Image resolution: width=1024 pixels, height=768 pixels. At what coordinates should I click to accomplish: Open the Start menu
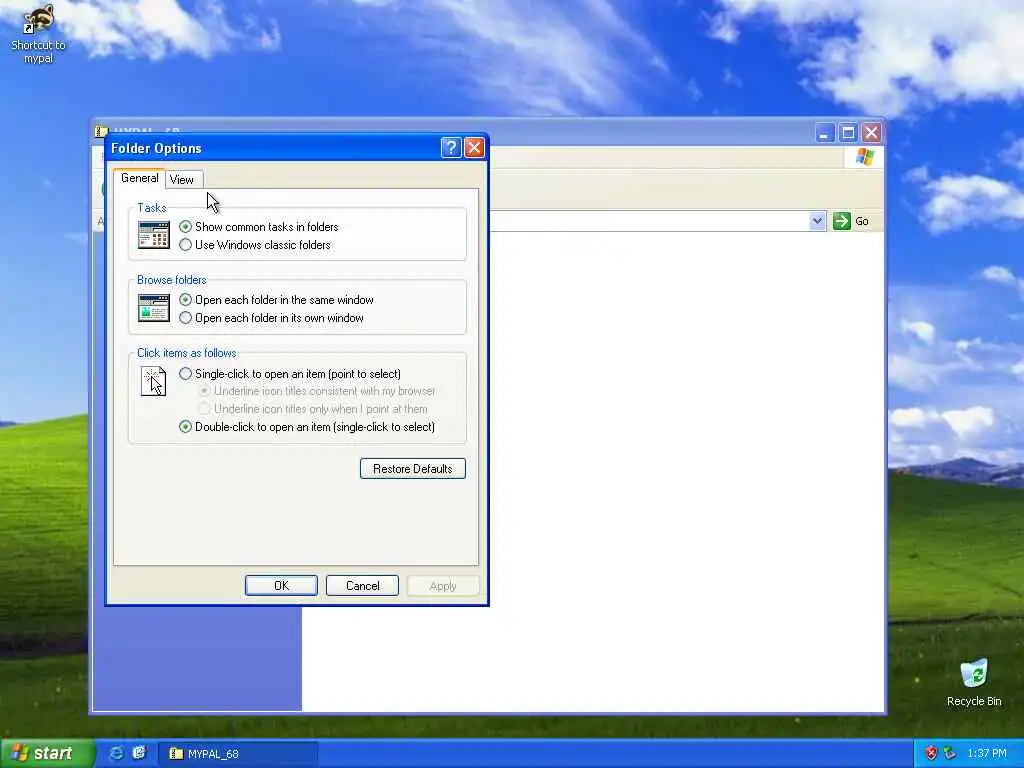click(47, 753)
